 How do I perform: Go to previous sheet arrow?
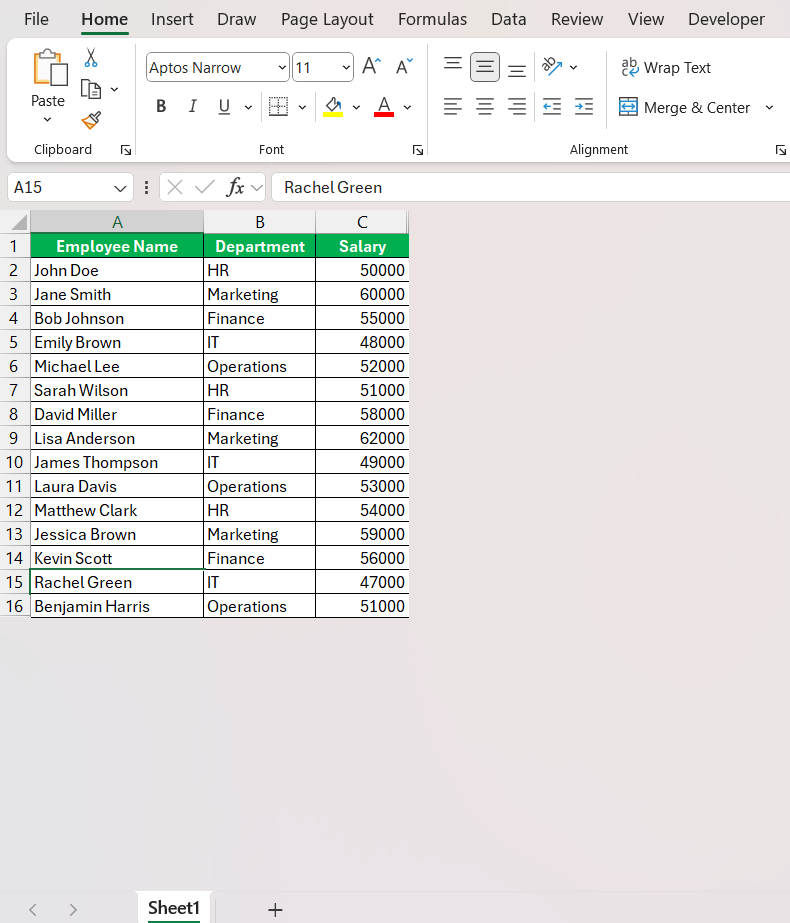click(x=33, y=909)
